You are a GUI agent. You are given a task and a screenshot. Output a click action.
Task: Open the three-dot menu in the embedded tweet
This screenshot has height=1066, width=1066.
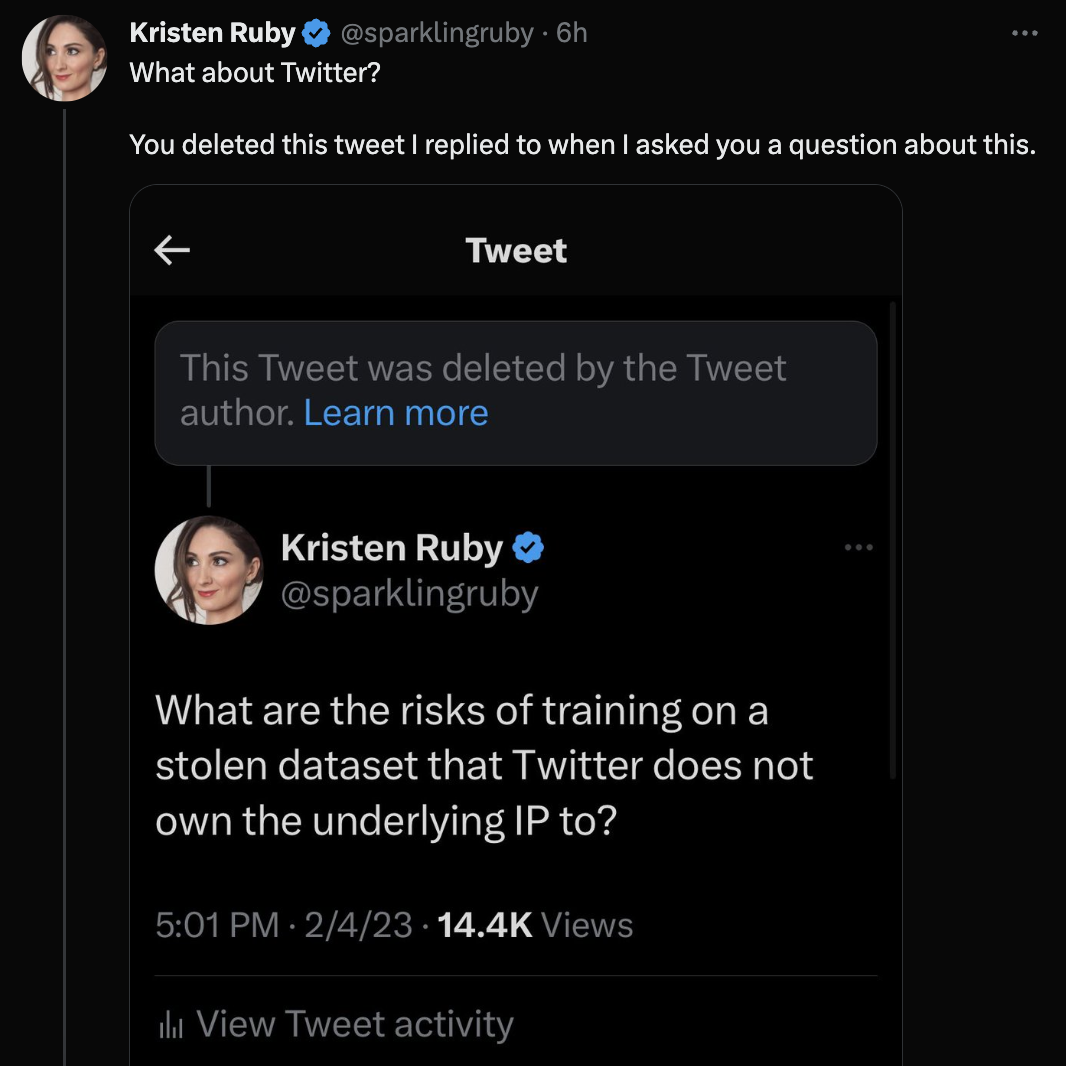click(858, 547)
